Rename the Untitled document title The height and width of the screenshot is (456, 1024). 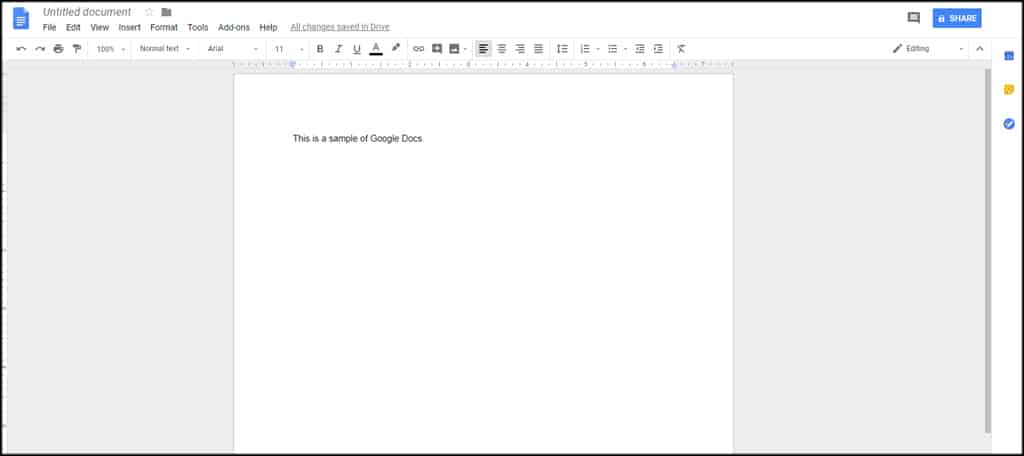87,12
